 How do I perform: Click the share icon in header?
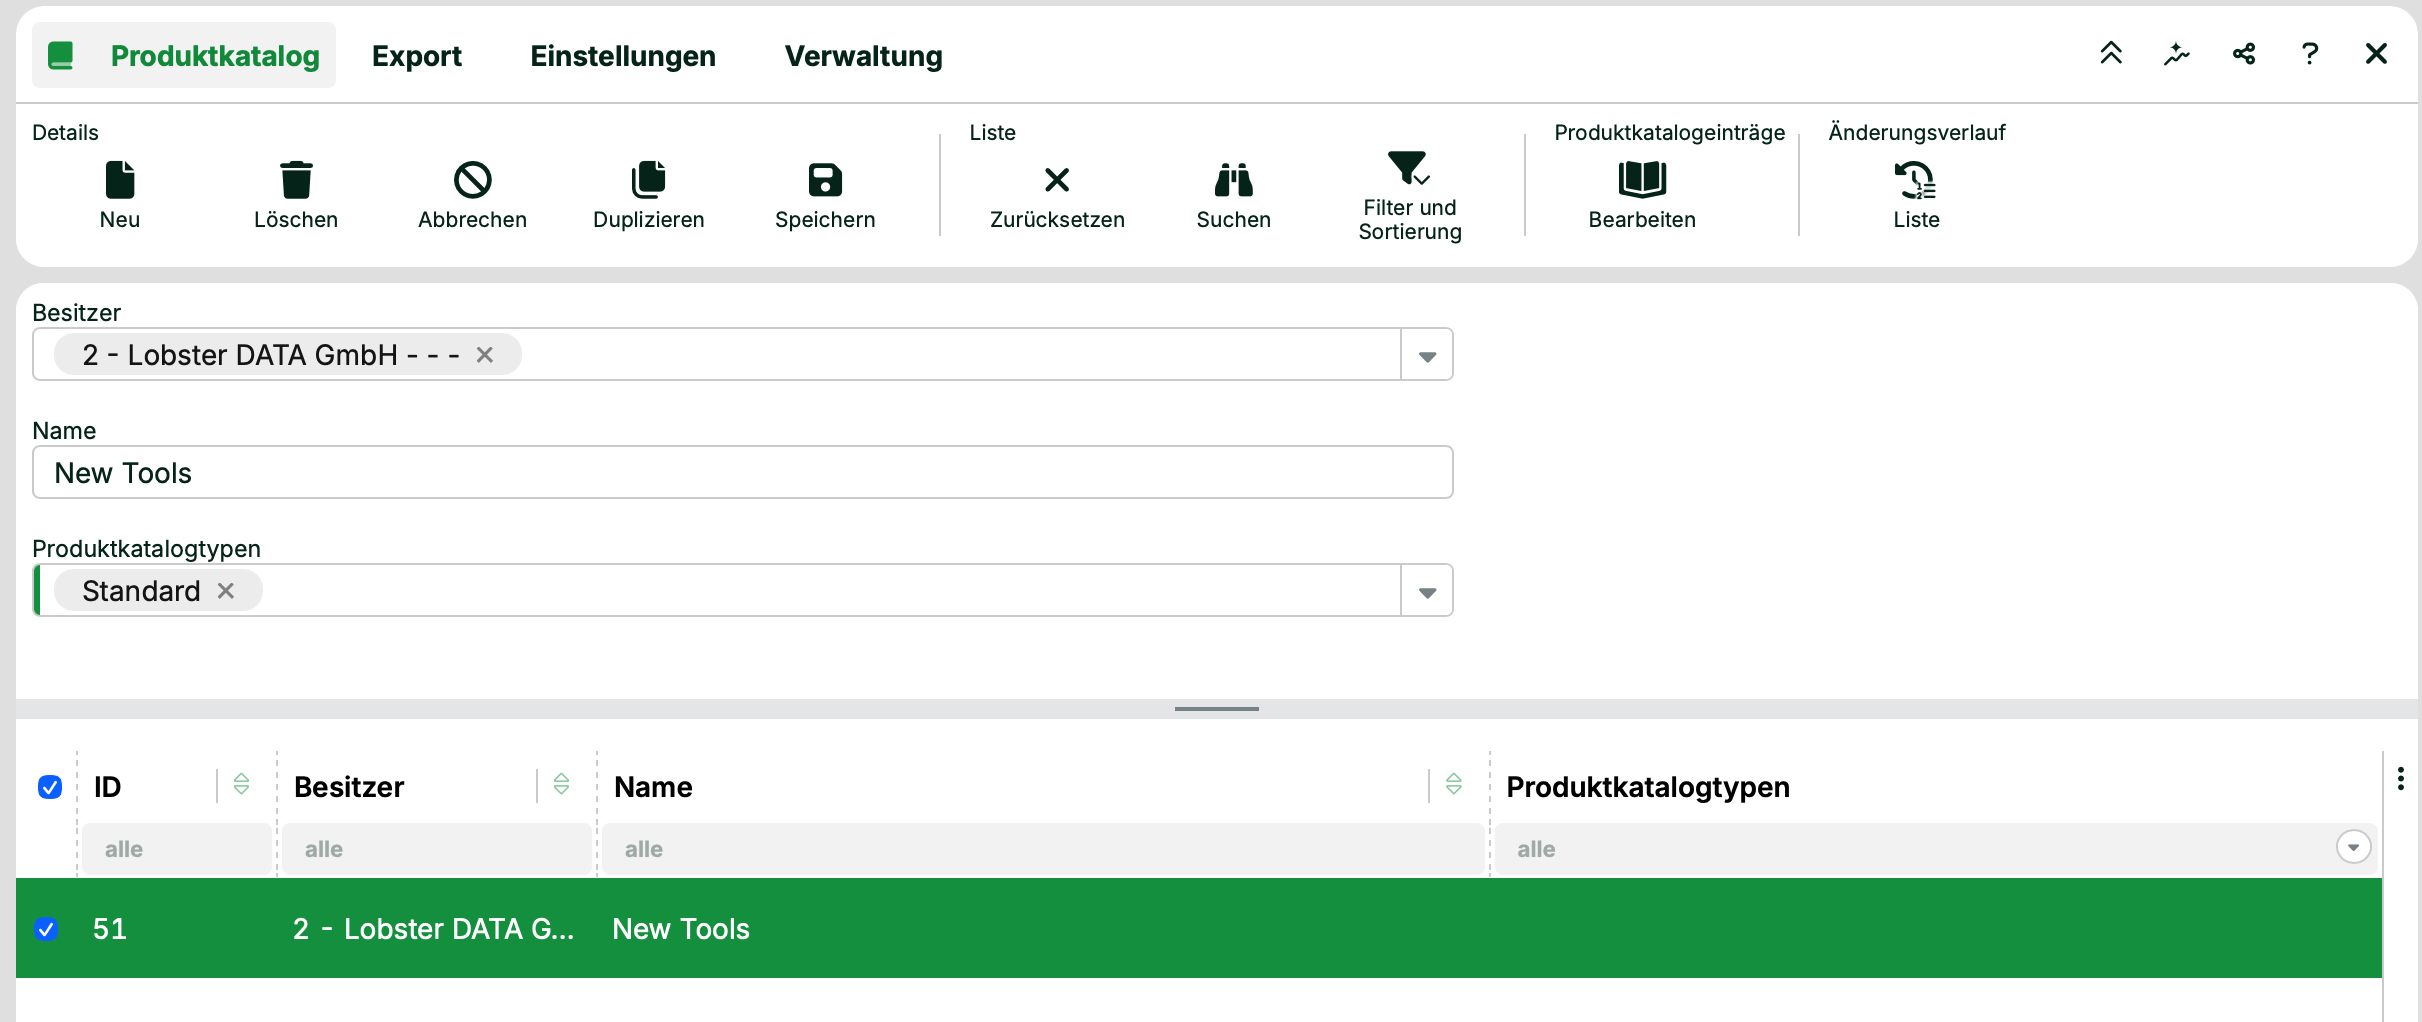point(2244,54)
